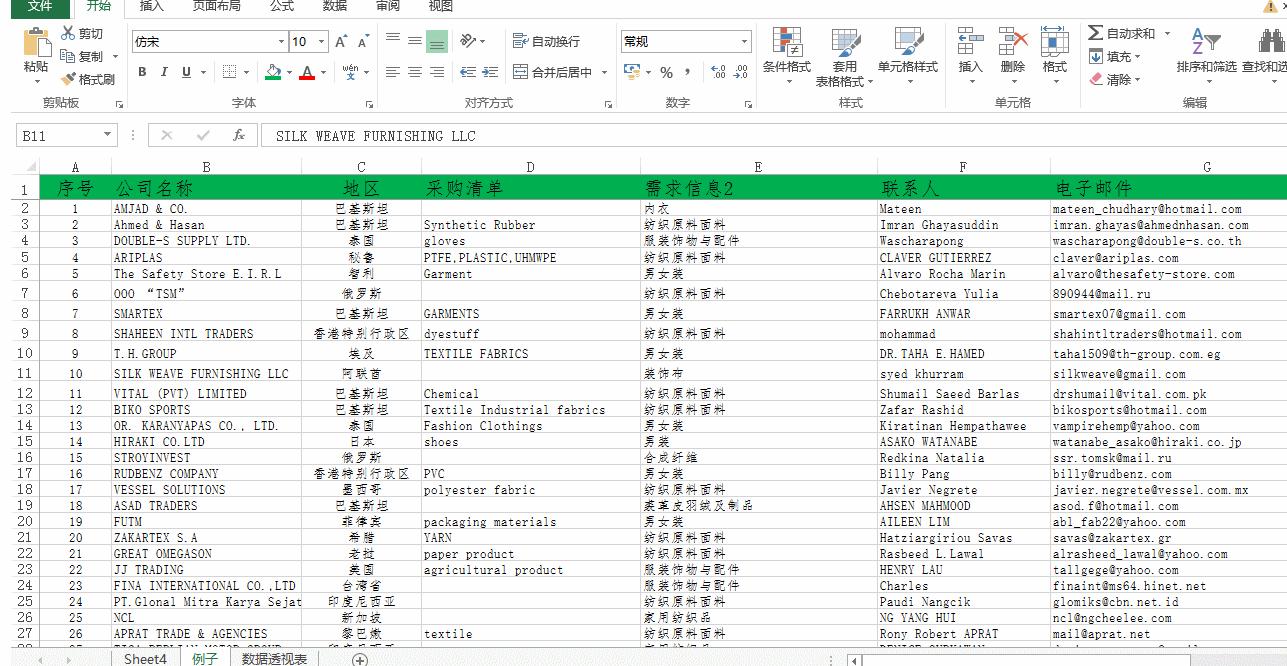
Task: Click the Insert Function fx icon
Action: pos(238,135)
